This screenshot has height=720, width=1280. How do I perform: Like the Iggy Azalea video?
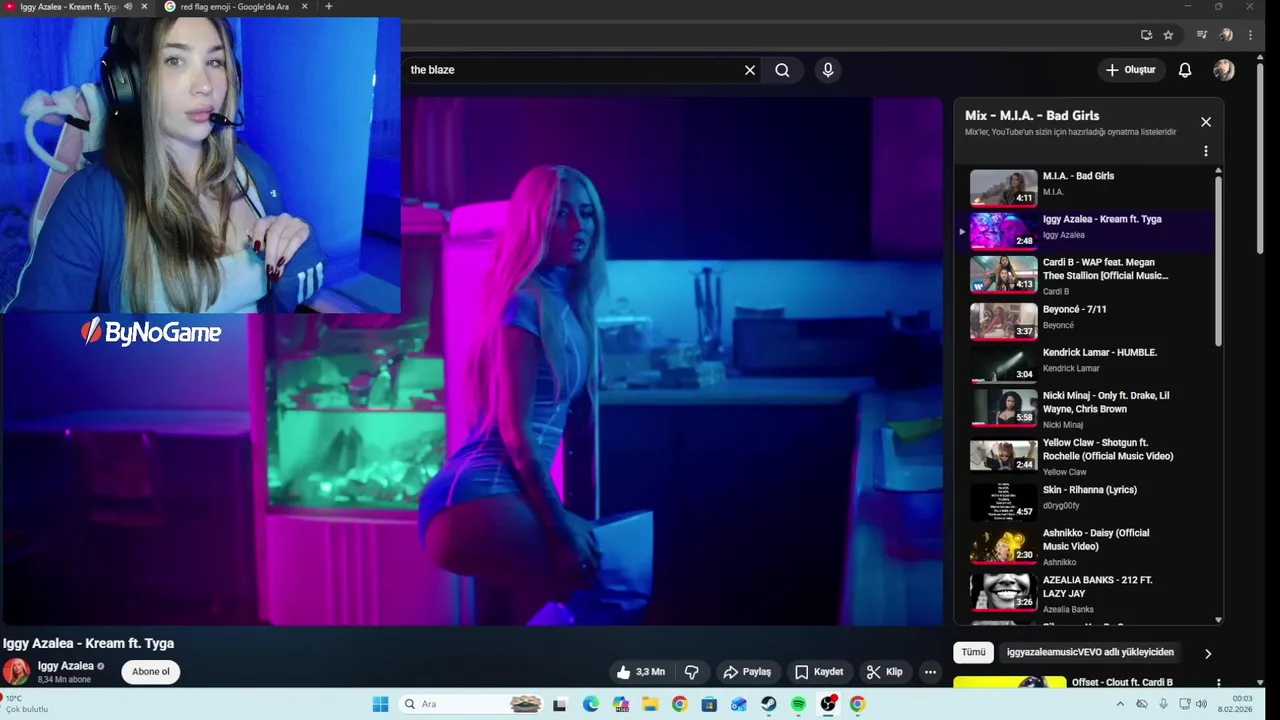coord(641,672)
